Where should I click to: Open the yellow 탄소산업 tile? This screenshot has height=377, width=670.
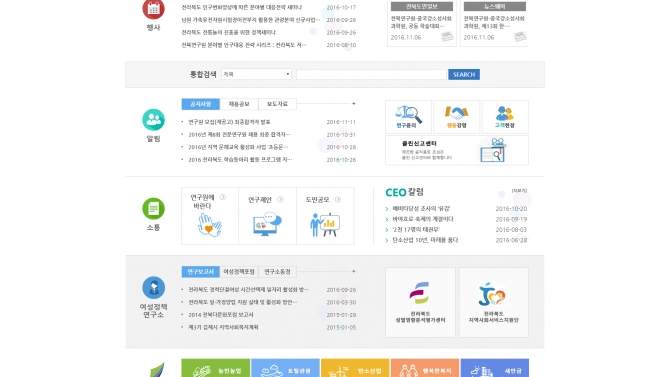355,368
